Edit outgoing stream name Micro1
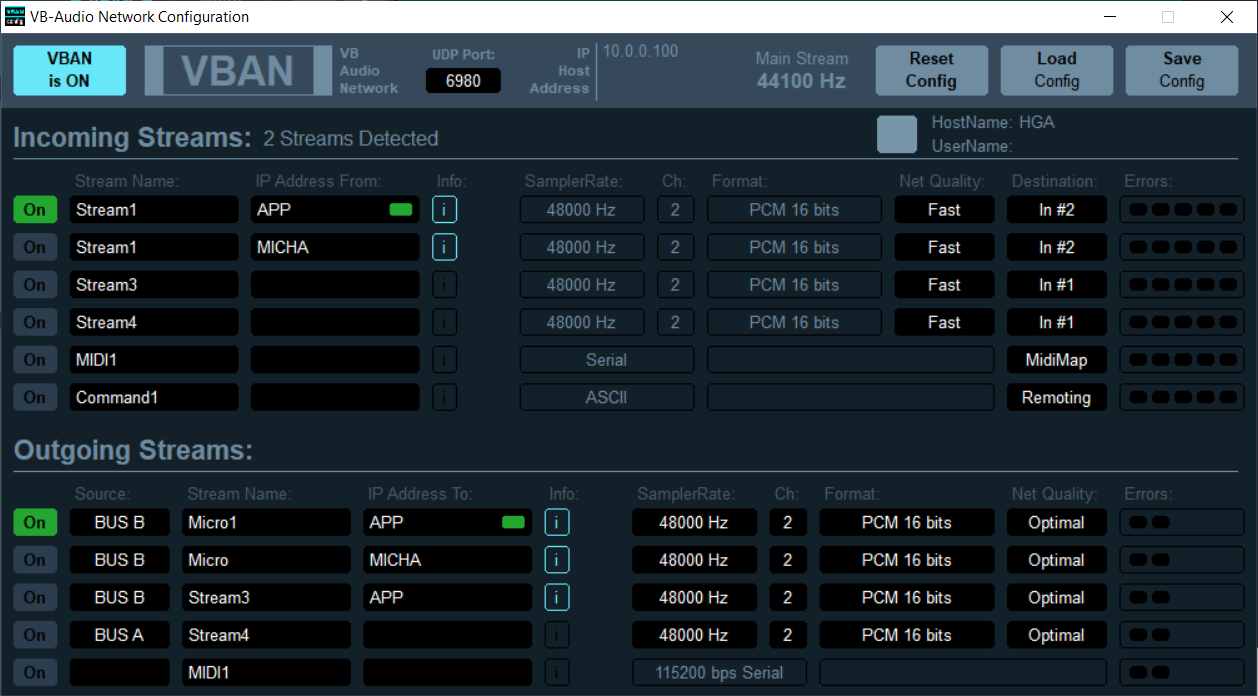 click(x=266, y=522)
